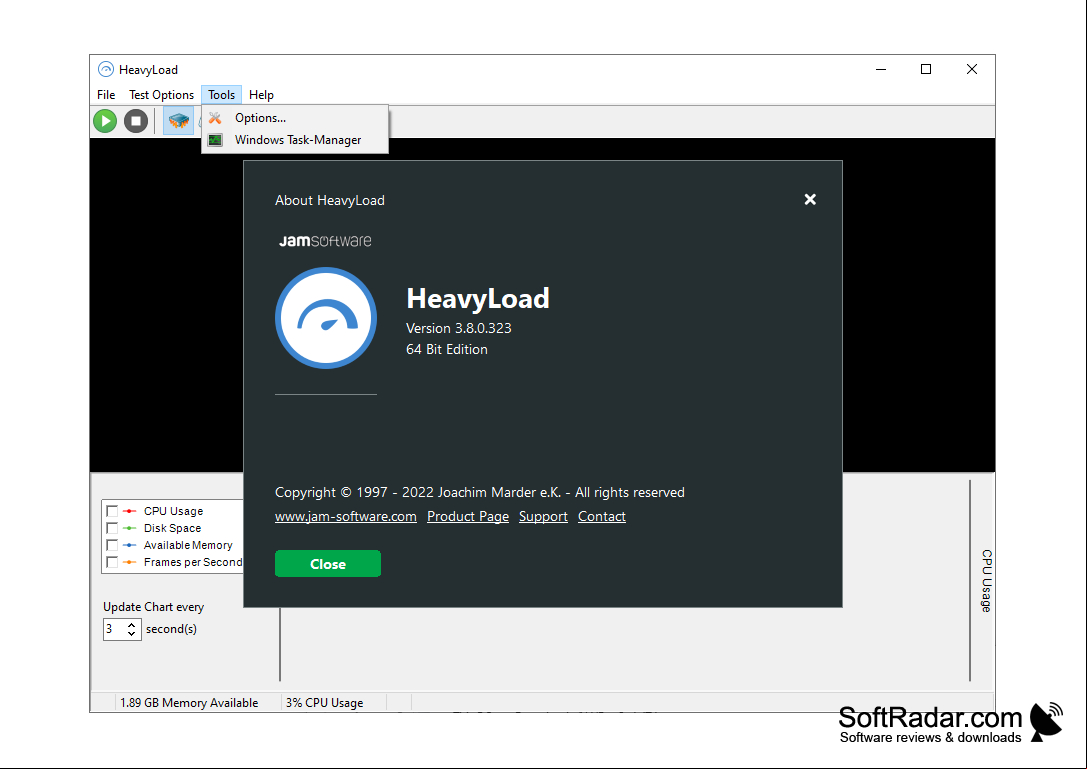Increase the Update Chart interval with up arrow
Image resolution: width=1087 pixels, height=769 pixels.
point(132,625)
